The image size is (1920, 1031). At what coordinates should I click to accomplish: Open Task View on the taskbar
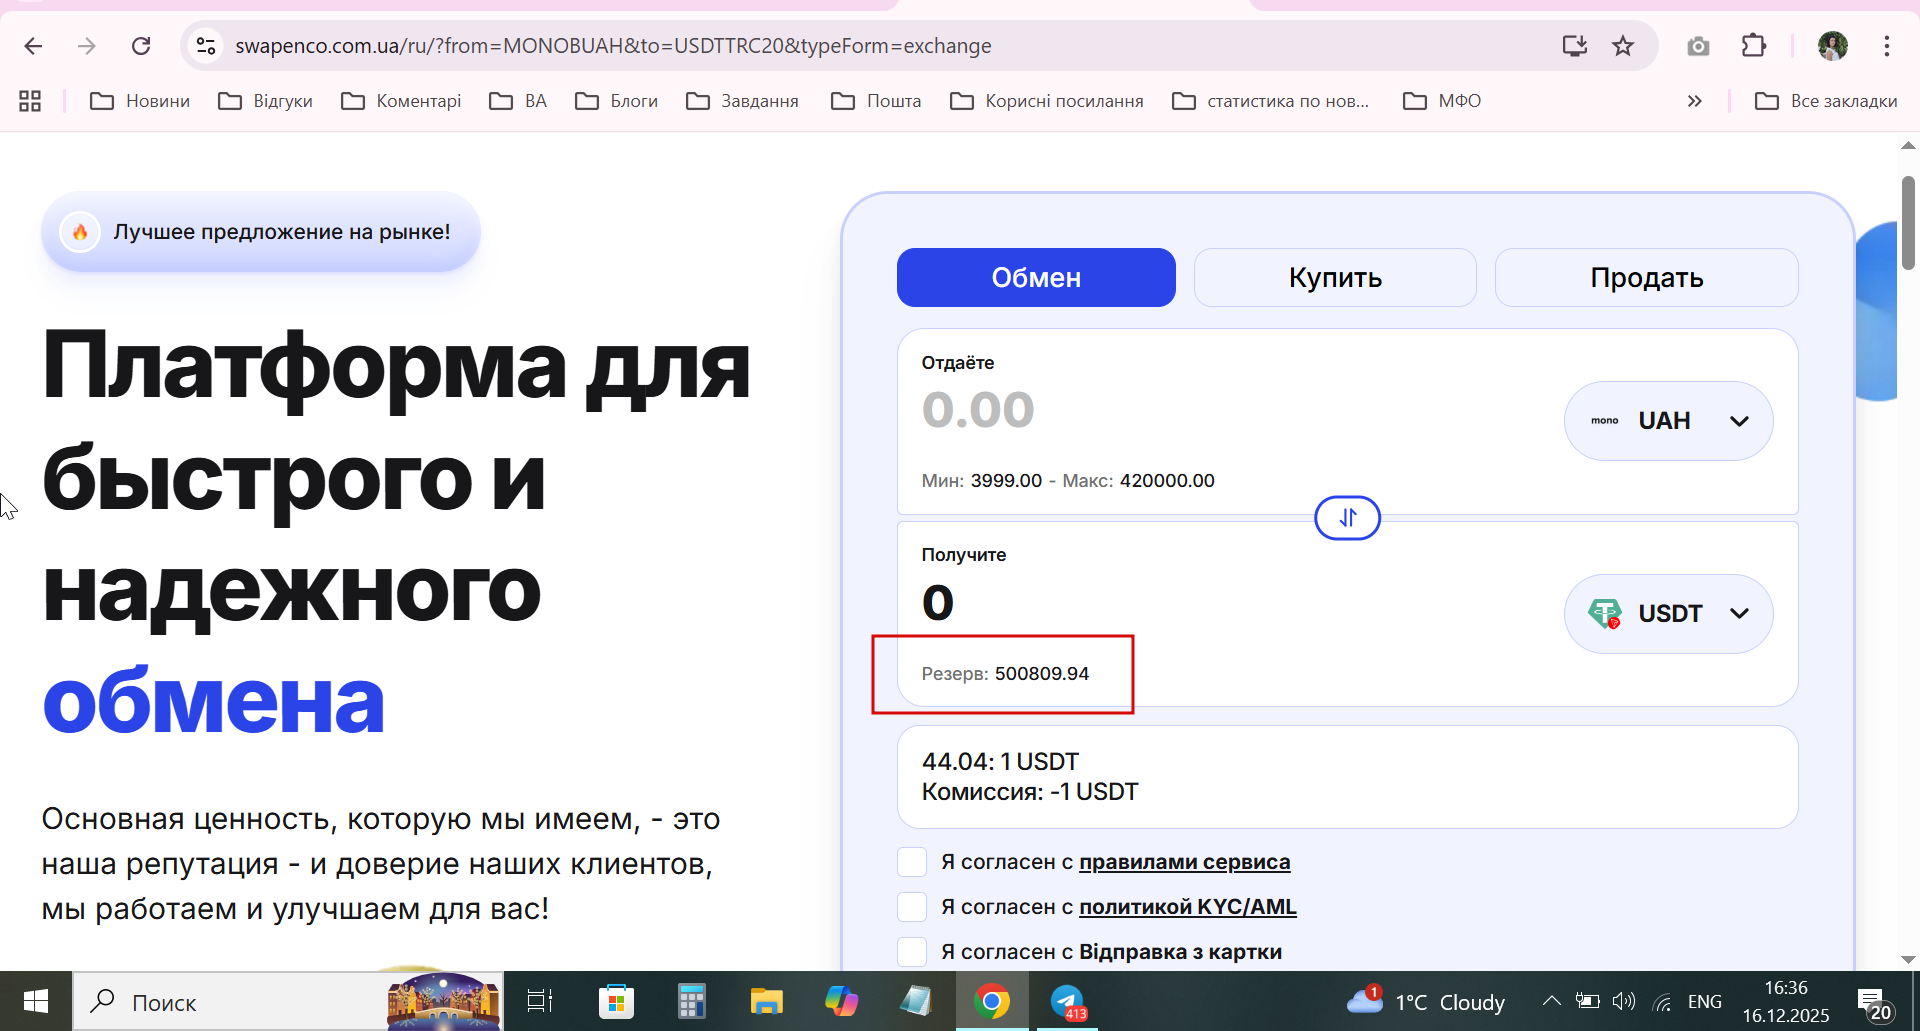(x=540, y=1001)
